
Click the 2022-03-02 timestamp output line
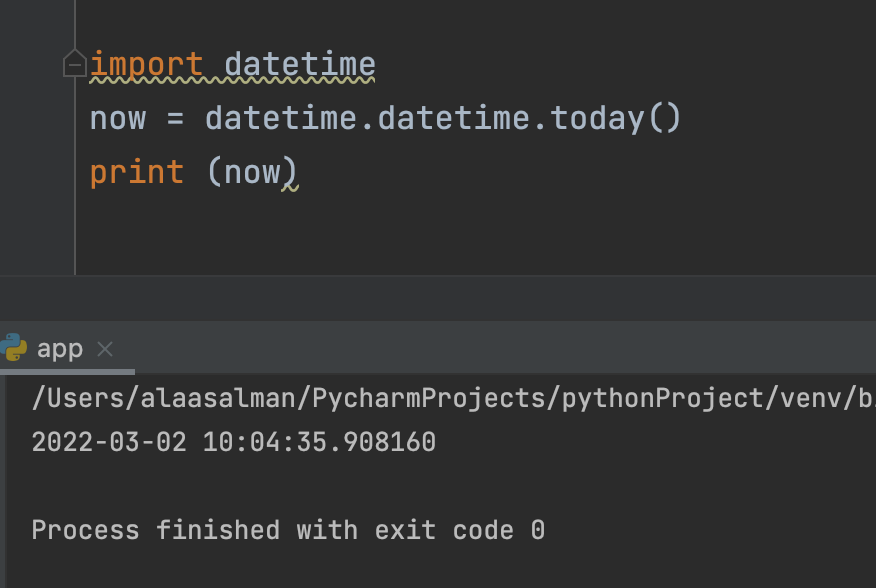(233, 442)
